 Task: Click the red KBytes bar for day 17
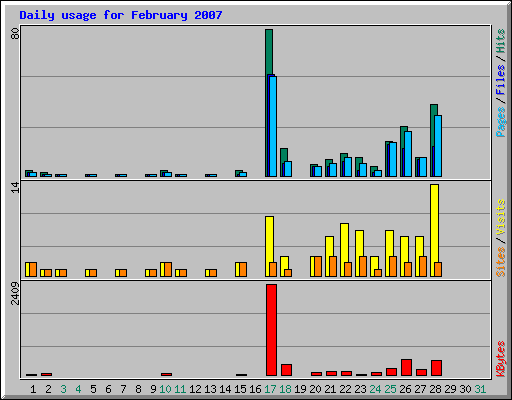click(x=271, y=330)
